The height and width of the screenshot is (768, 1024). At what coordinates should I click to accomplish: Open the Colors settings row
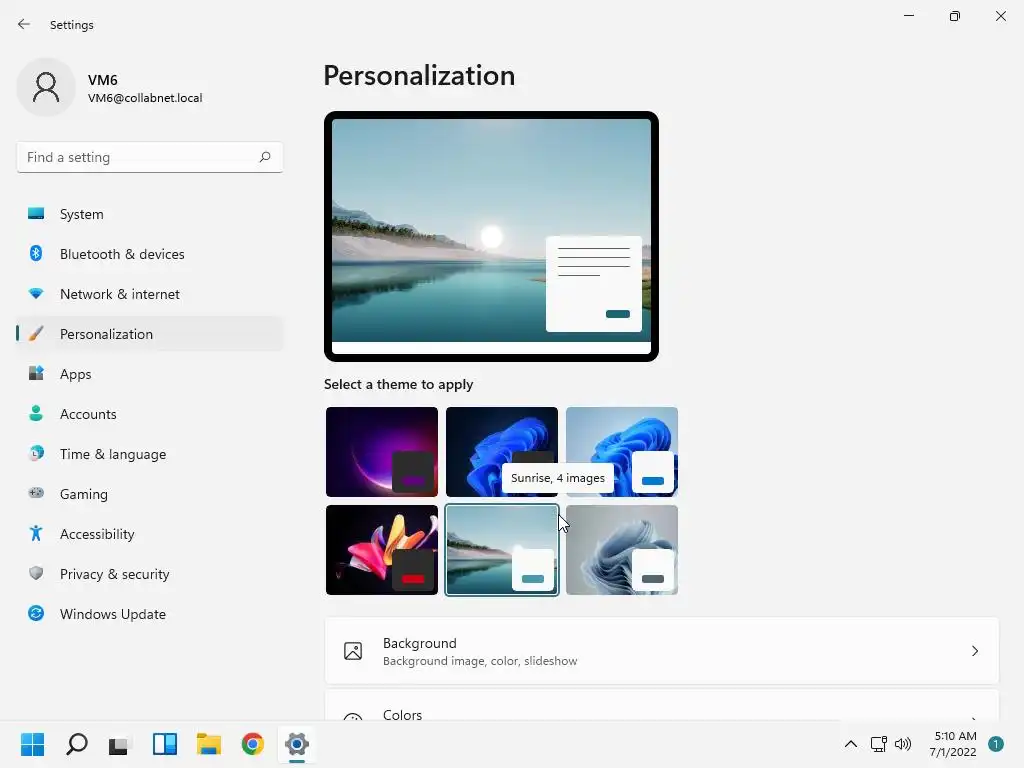pyautogui.click(x=662, y=706)
